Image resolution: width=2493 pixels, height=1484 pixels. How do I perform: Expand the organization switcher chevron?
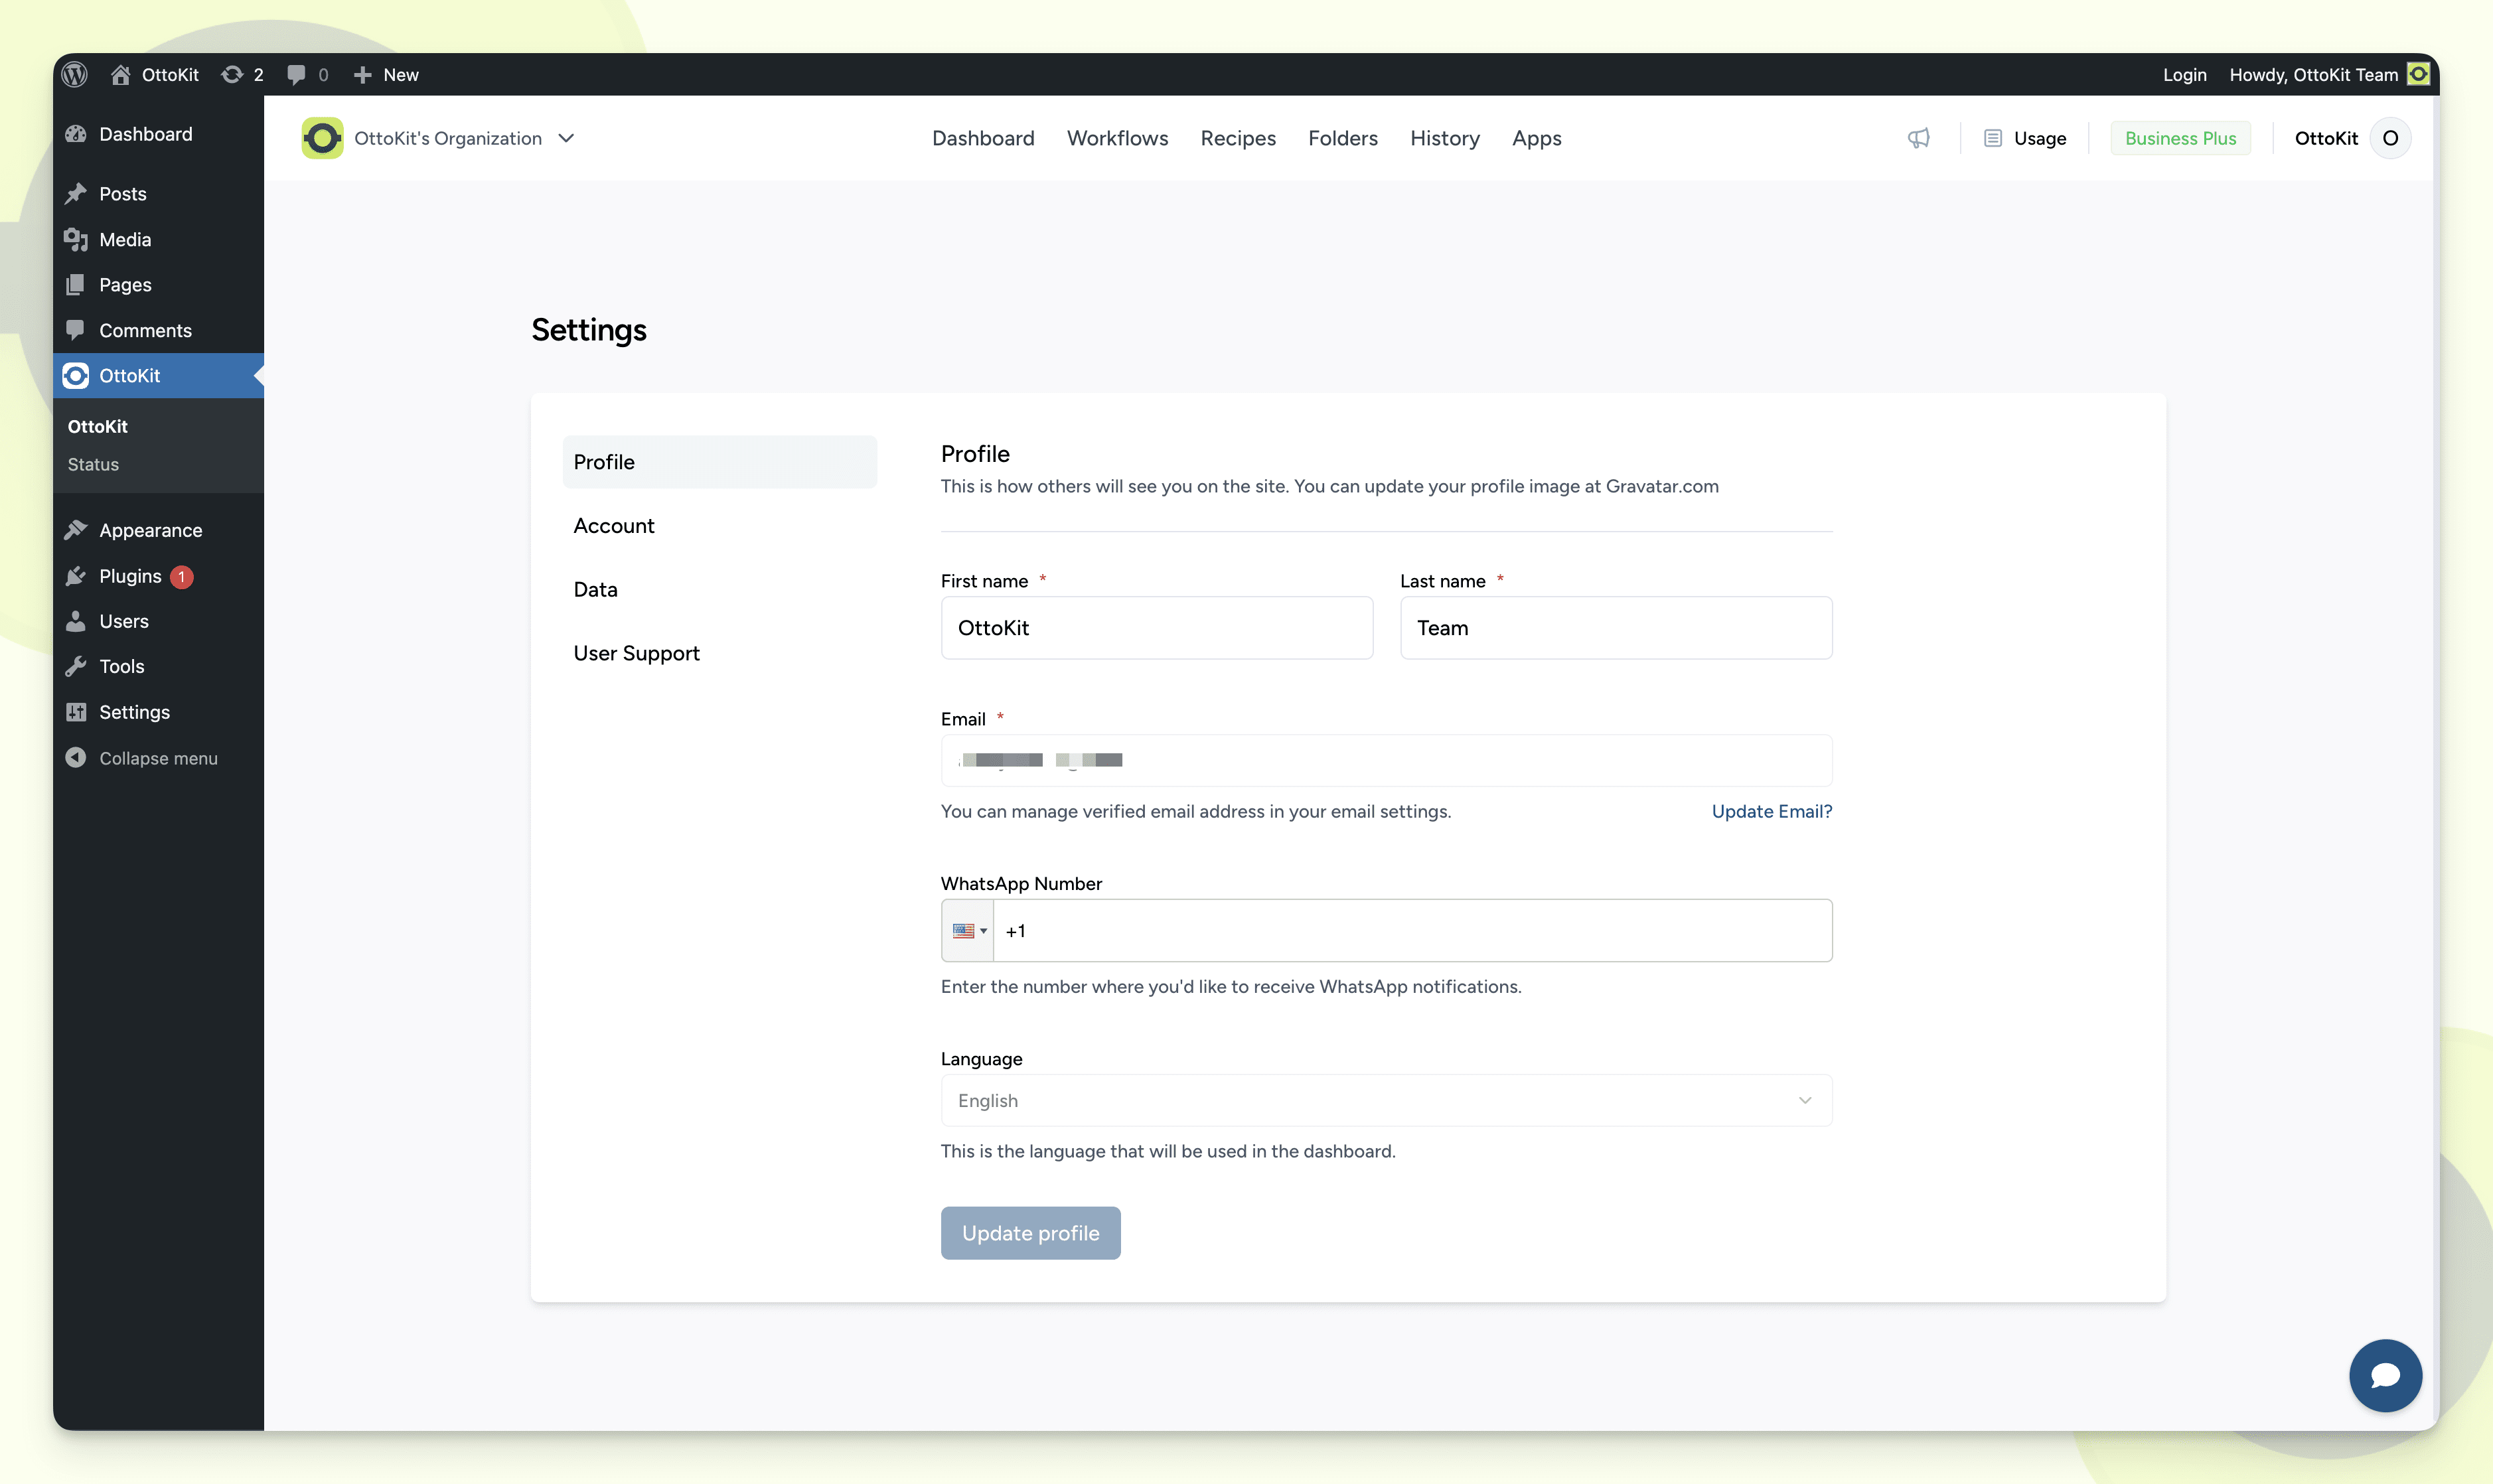[567, 138]
